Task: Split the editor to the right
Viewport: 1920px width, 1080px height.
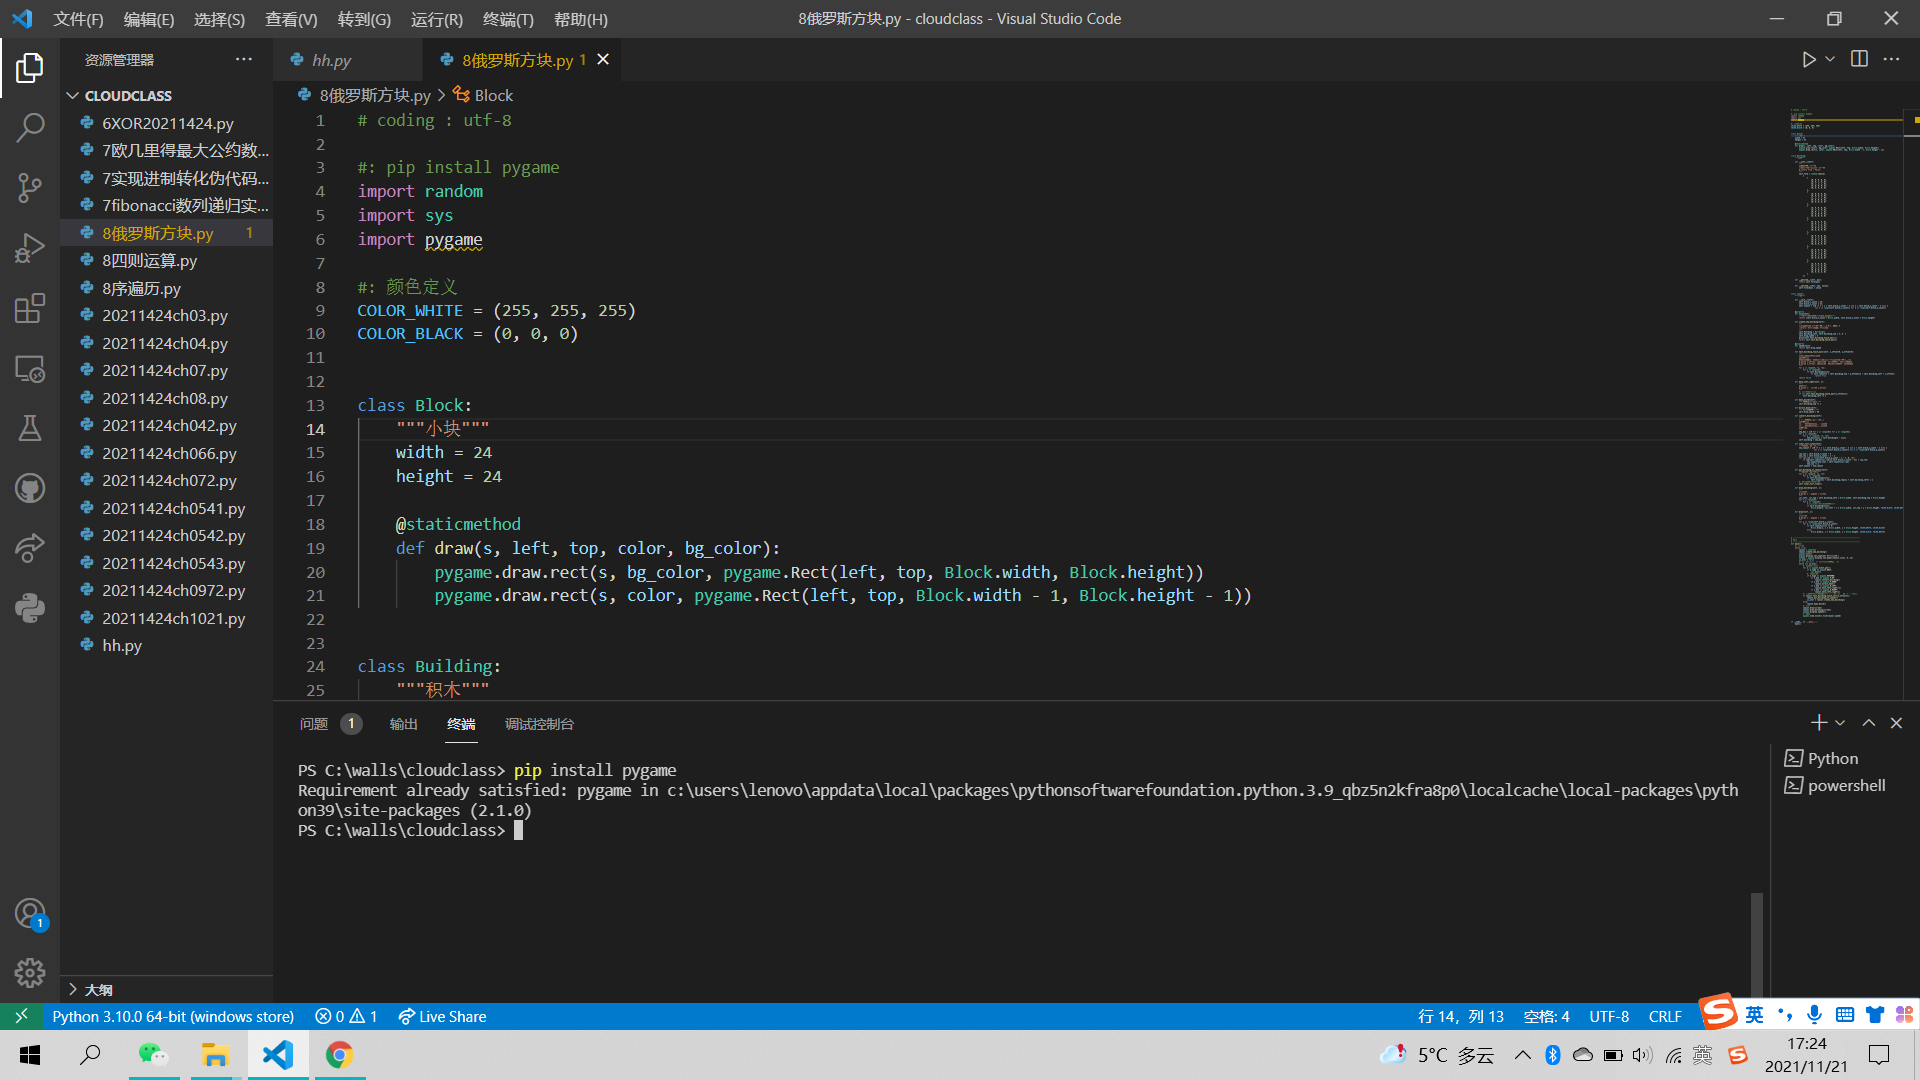Action: click(x=1859, y=60)
